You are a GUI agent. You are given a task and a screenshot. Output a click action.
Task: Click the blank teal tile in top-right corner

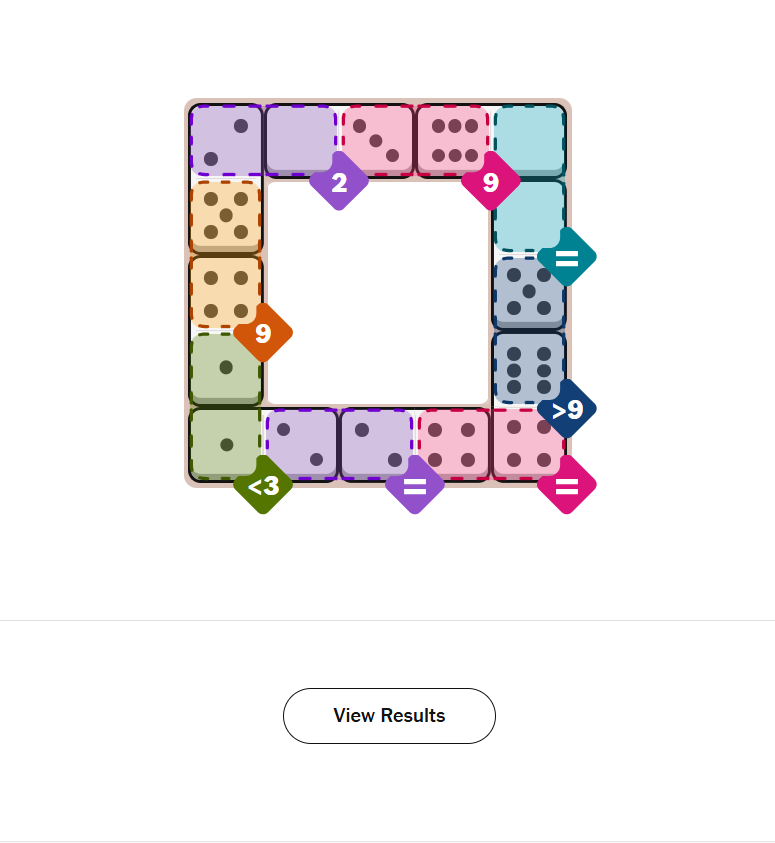(529, 138)
